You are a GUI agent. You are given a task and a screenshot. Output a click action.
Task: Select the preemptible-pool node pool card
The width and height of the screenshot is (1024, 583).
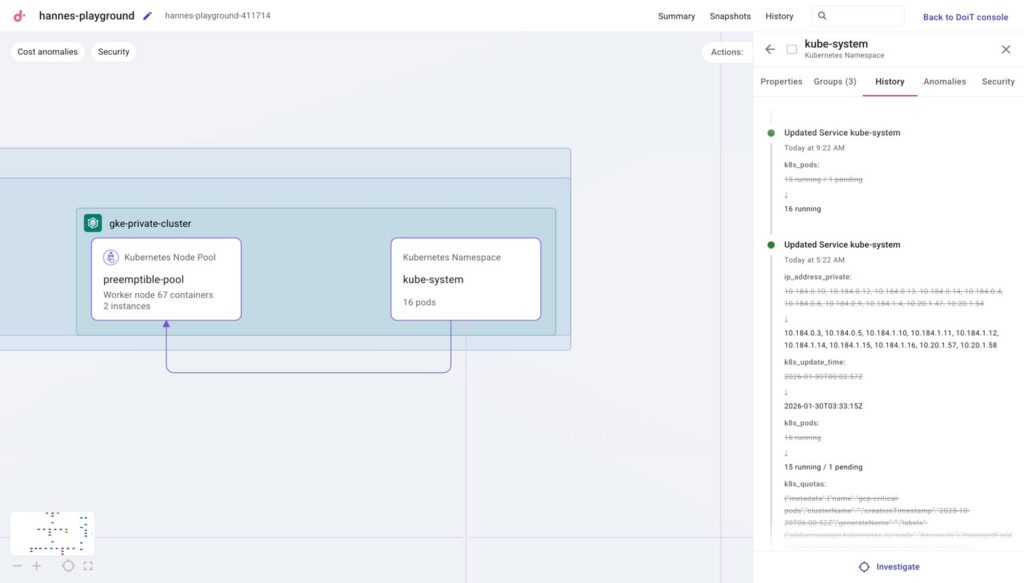pos(166,279)
